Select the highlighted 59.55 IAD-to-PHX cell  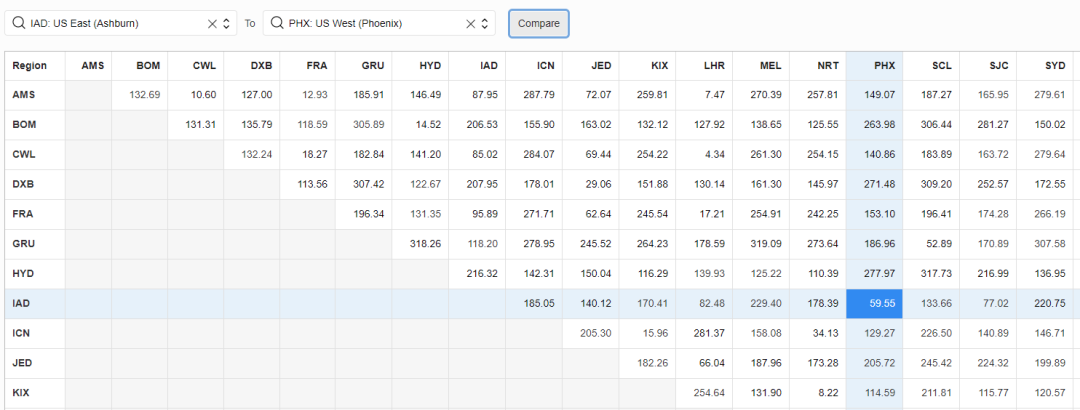(874, 305)
